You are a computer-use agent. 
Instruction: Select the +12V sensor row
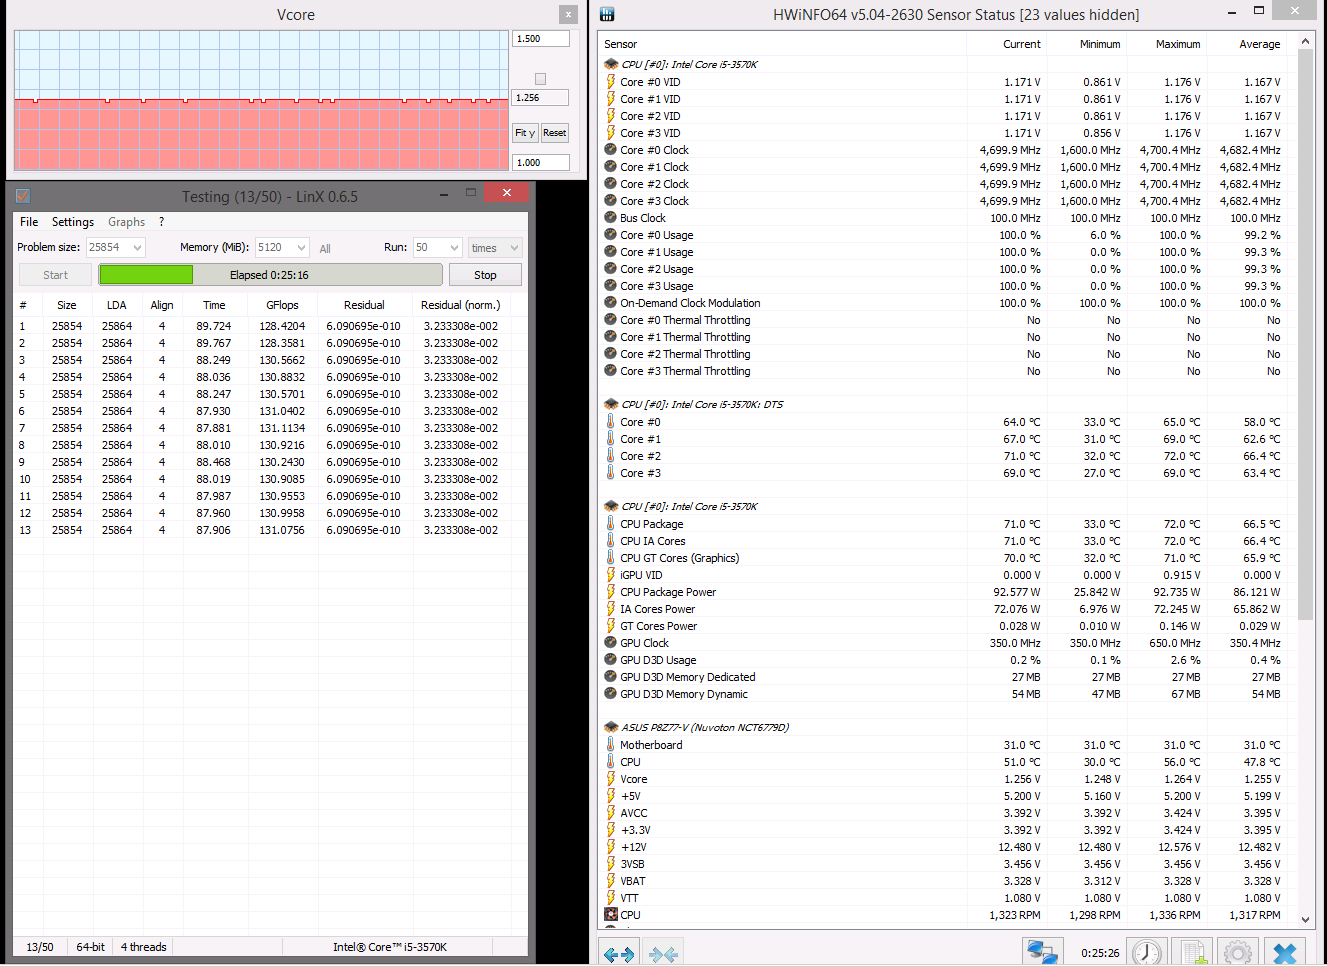pos(947,847)
